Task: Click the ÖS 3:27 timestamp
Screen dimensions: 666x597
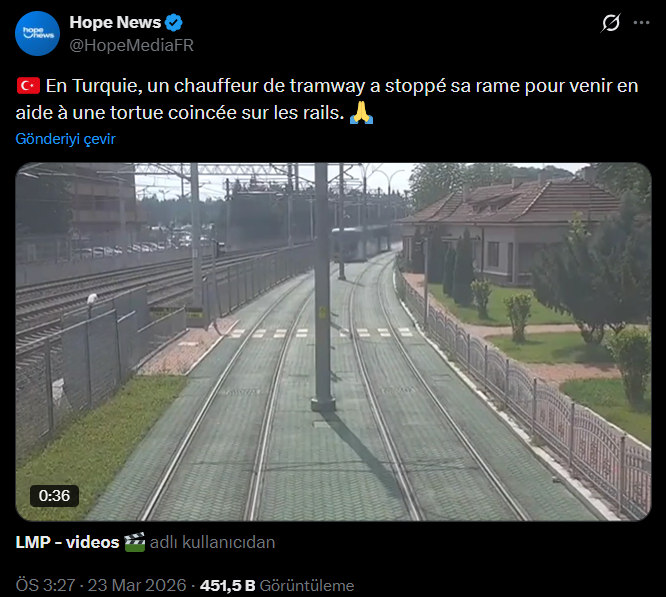Action: pyautogui.click(x=45, y=585)
